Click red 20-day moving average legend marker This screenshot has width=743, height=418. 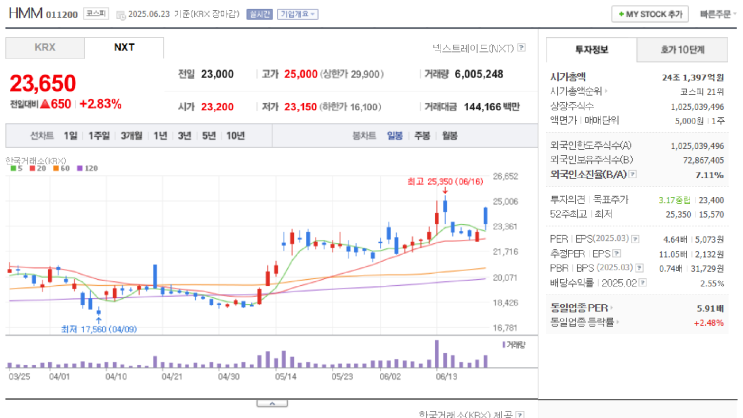click(32, 168)
